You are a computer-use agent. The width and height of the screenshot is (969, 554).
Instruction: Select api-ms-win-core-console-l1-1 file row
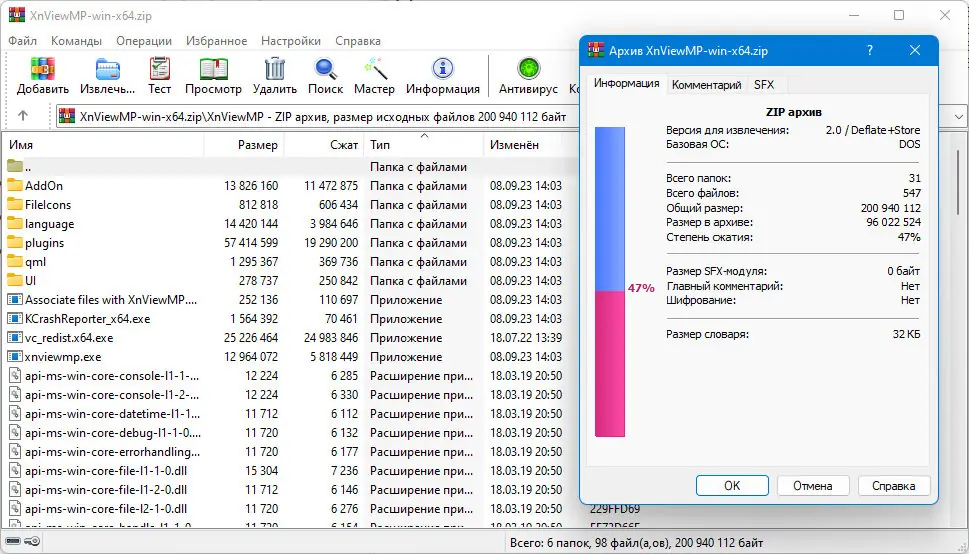click(x=290, y=376)
